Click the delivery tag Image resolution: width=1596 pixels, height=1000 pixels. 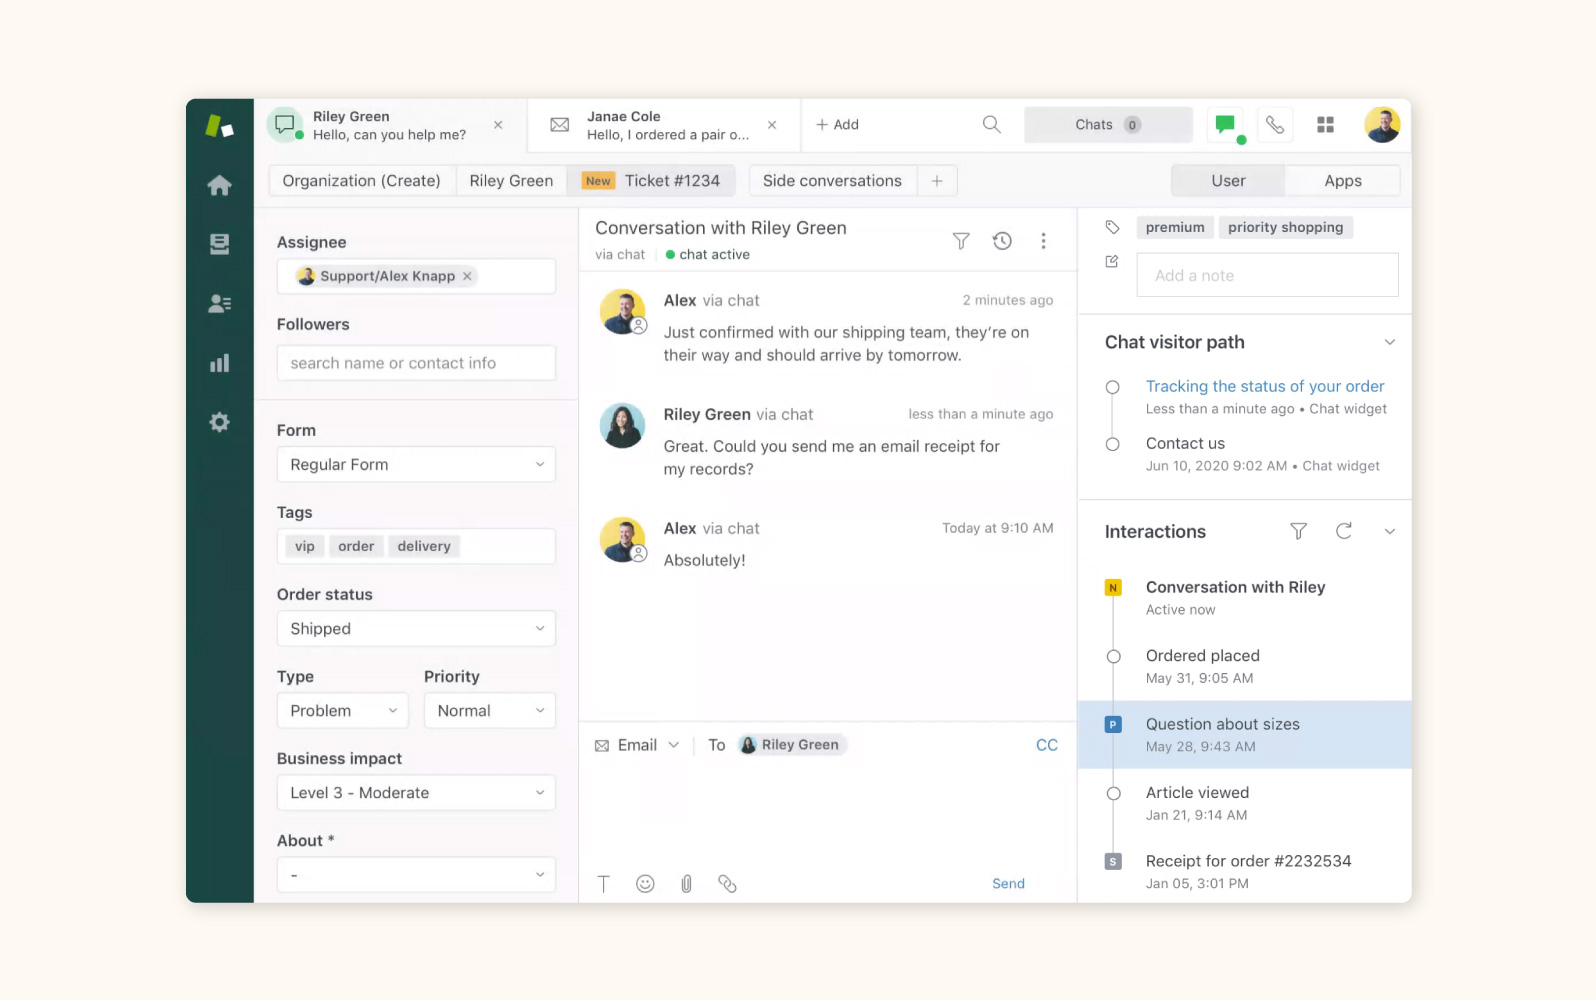pyautogui.click(x=424, y=546)
